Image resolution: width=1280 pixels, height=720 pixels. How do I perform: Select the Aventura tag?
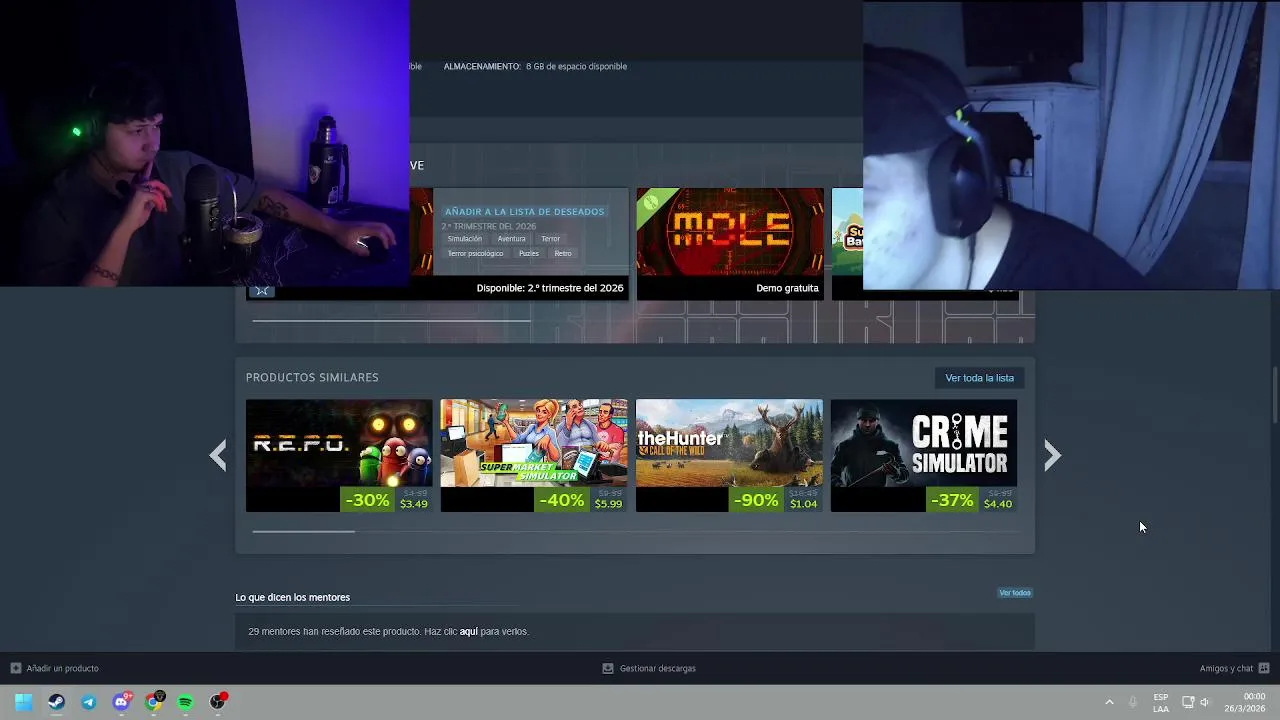click(x=511, y=239)
